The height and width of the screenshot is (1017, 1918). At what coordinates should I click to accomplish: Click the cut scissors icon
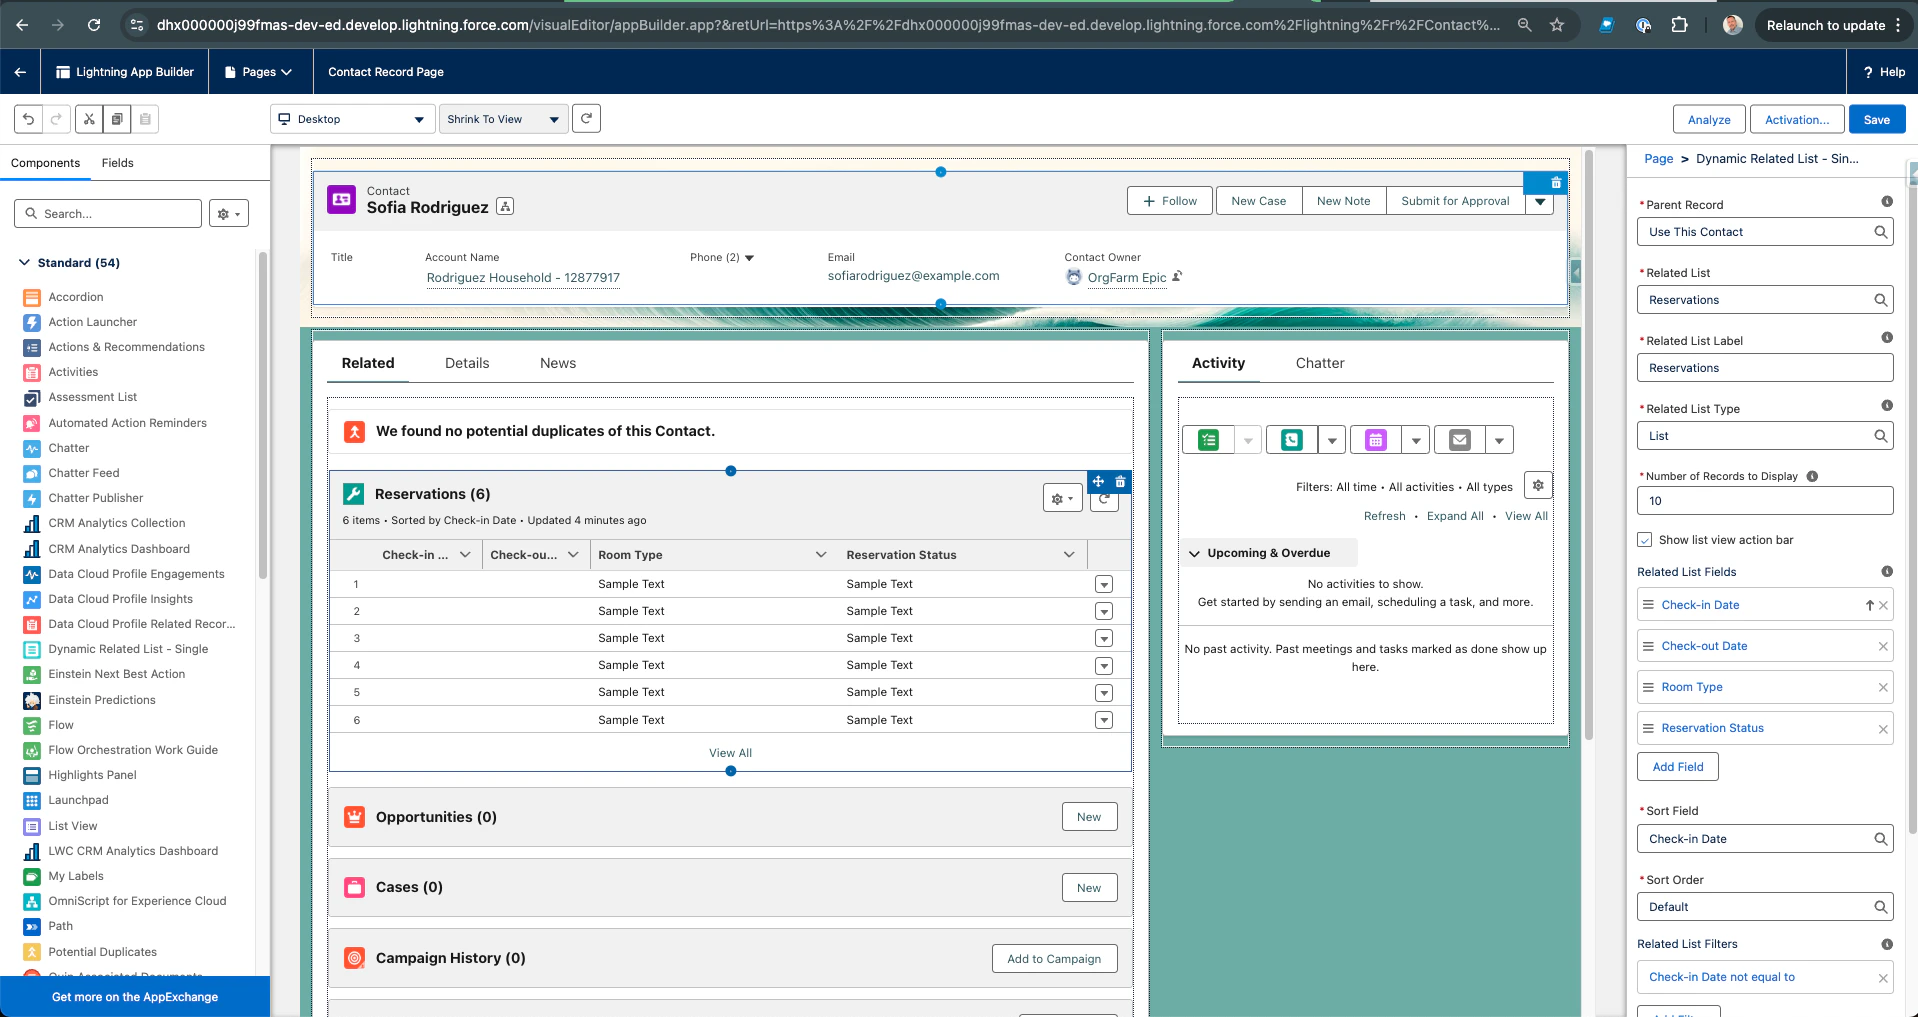tap(89, 119)
